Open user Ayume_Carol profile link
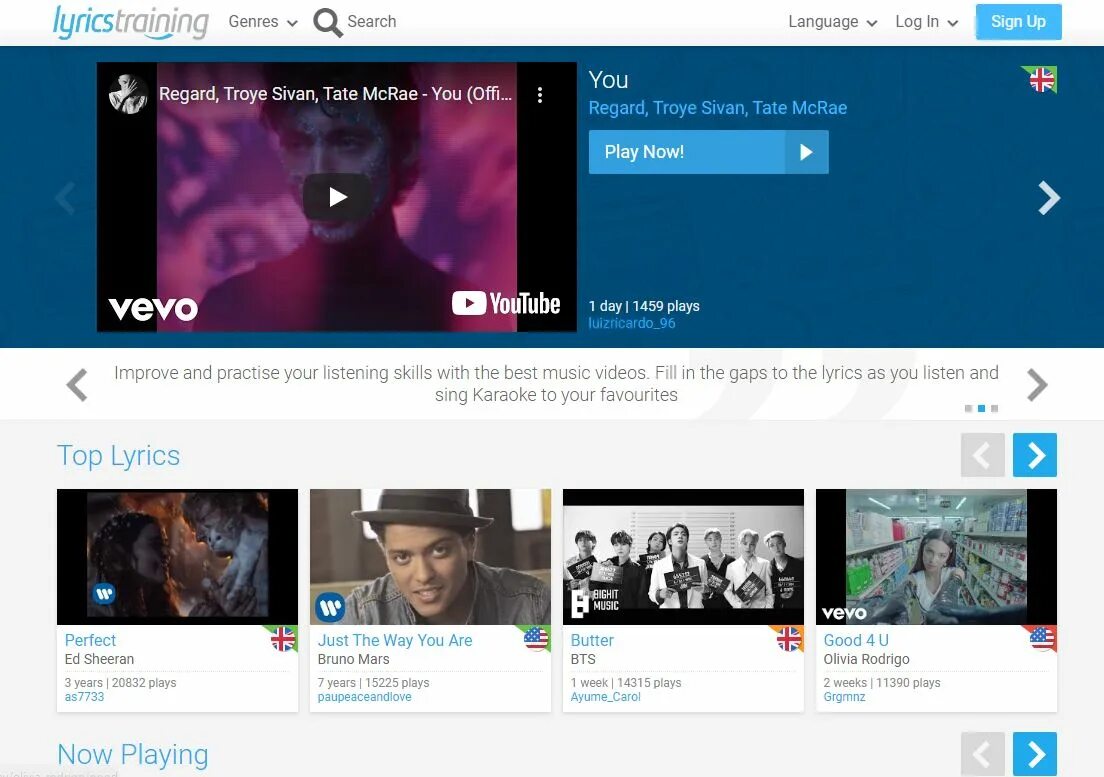 (x=606, y=697)
